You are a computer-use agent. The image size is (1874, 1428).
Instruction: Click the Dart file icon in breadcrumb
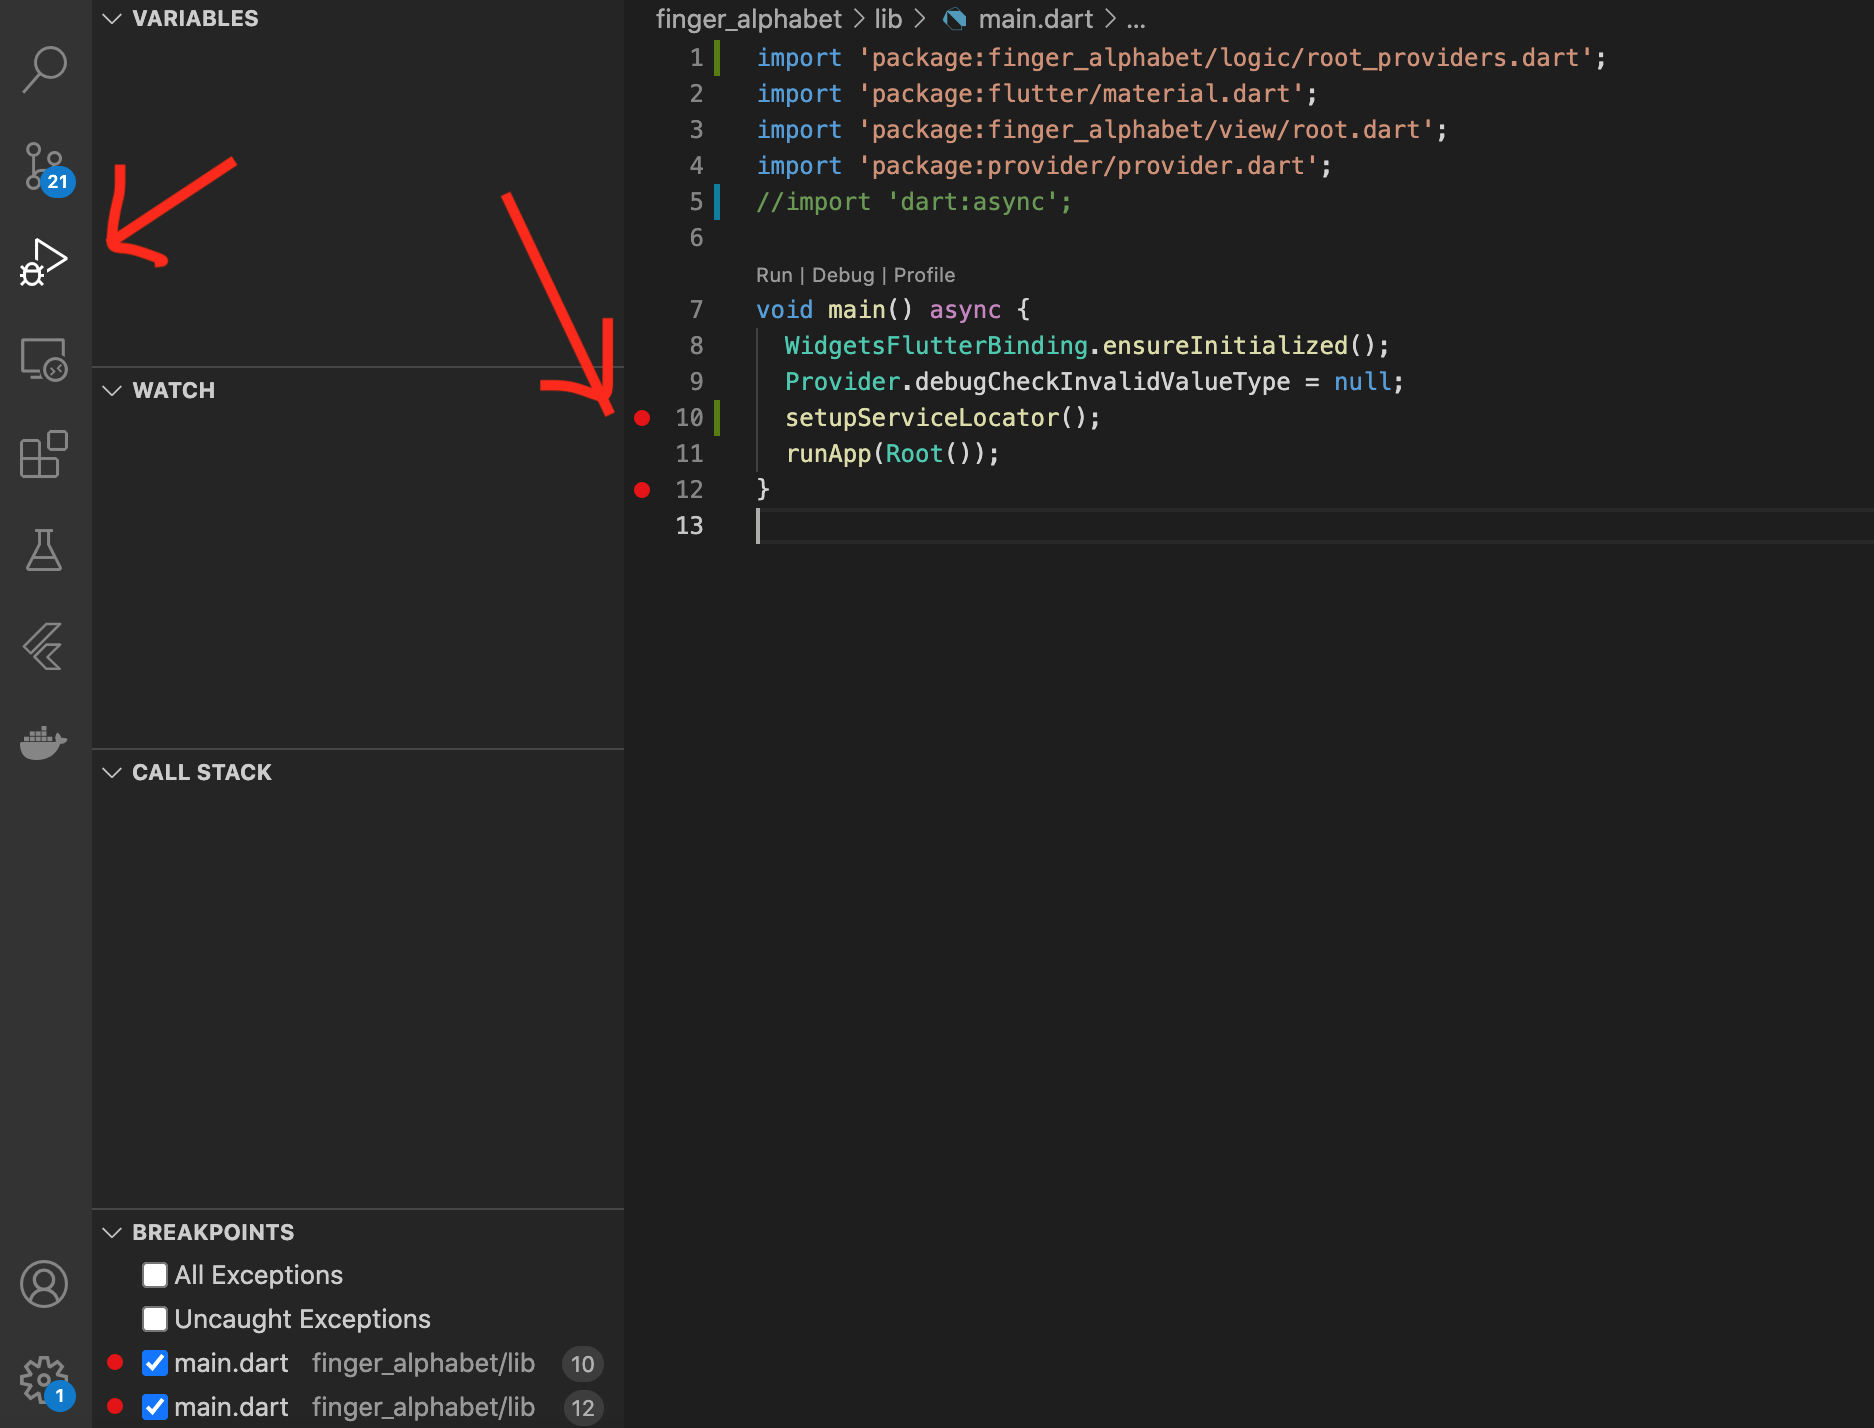[955, 19]
